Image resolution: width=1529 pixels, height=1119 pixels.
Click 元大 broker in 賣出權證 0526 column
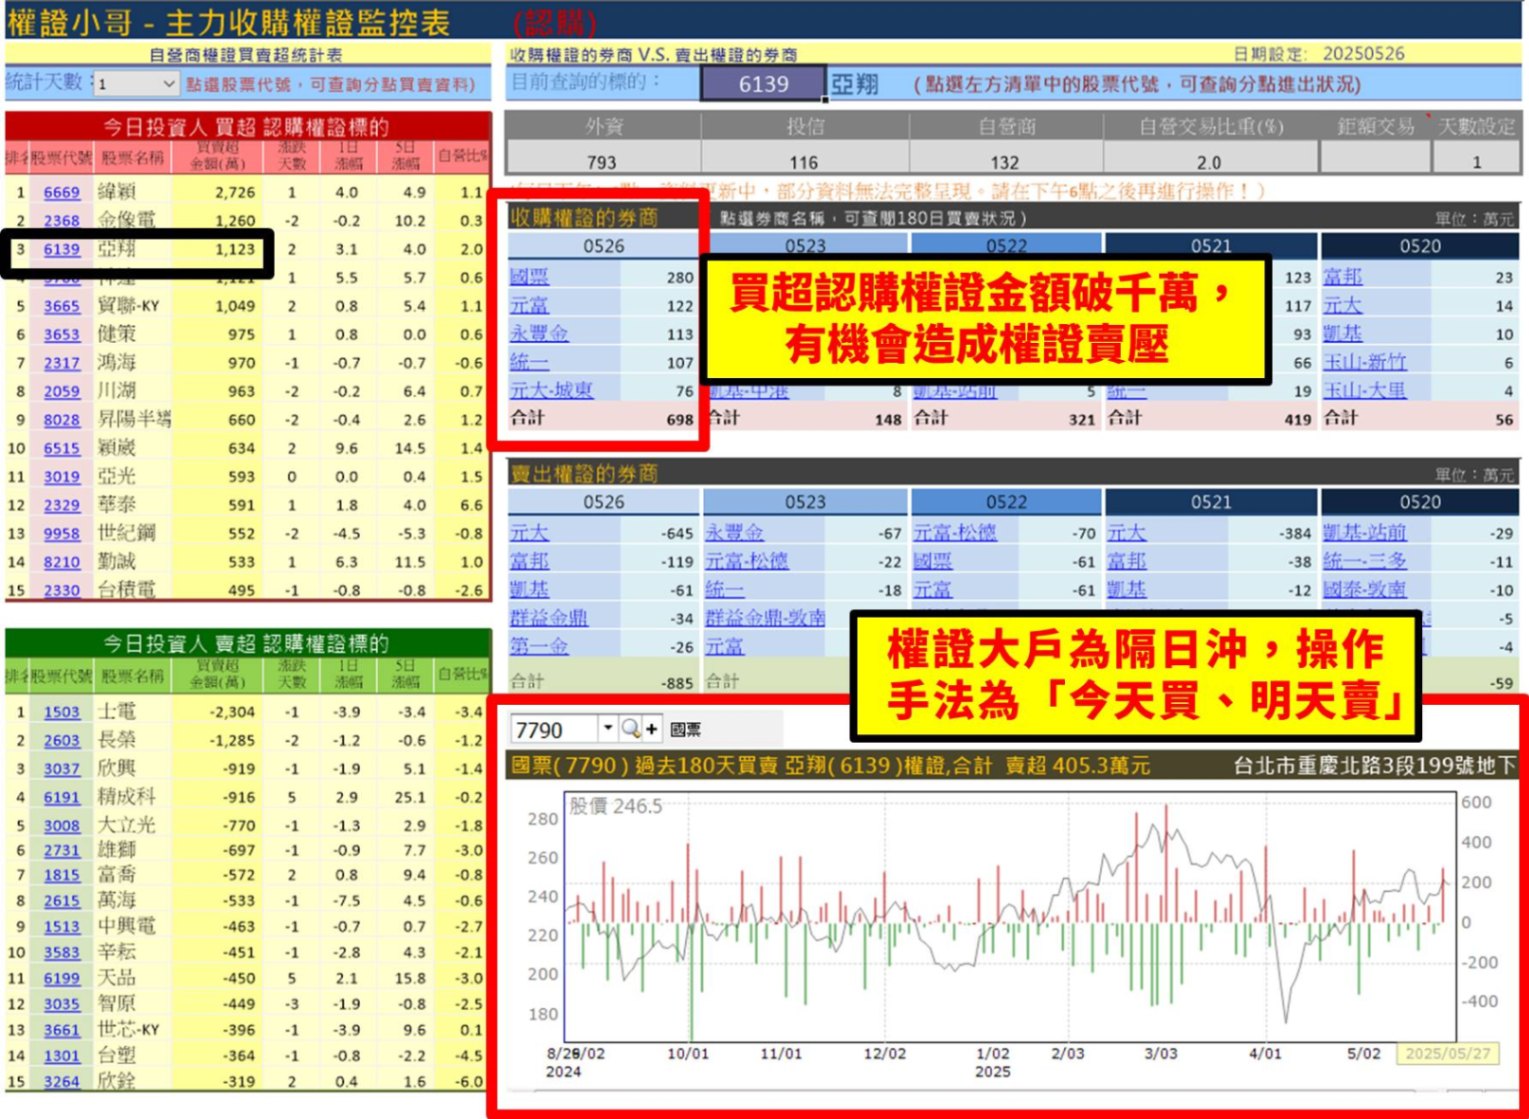pyautogui.click(x=529, y=533)
